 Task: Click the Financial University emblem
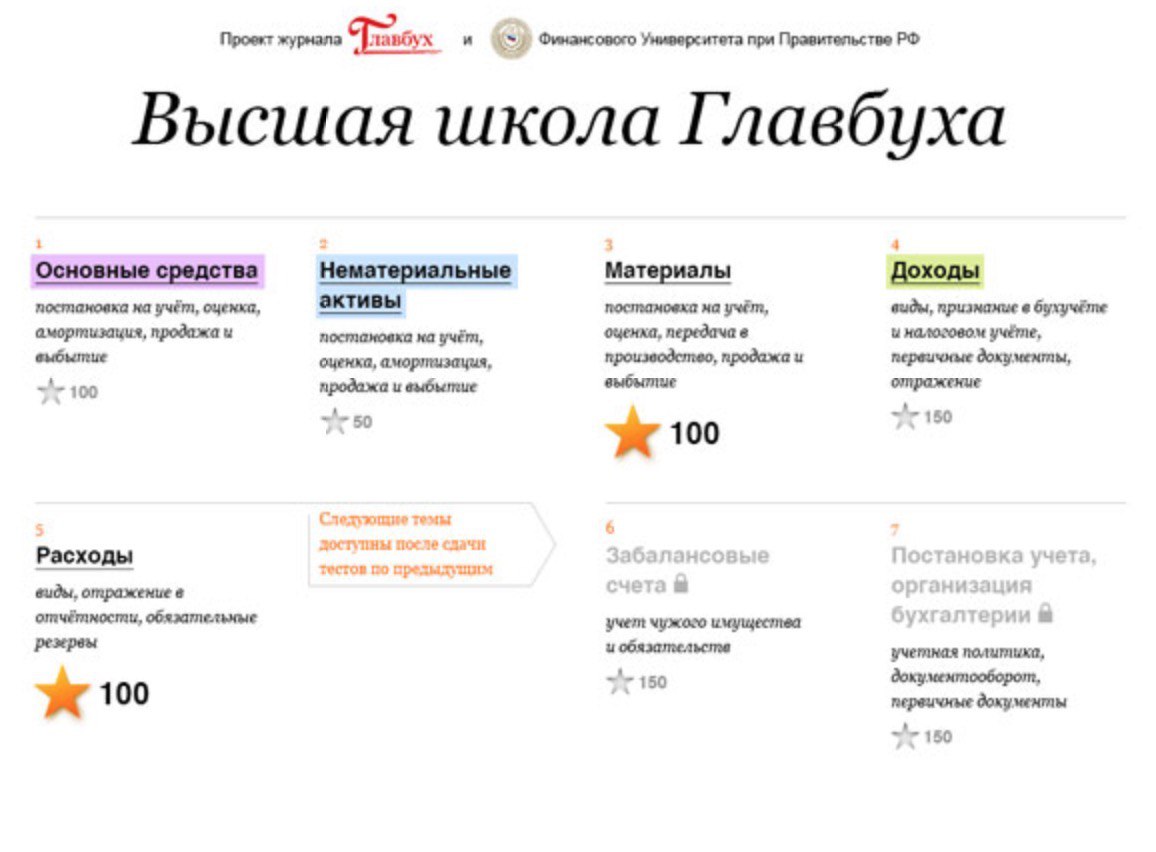[511, 38]
